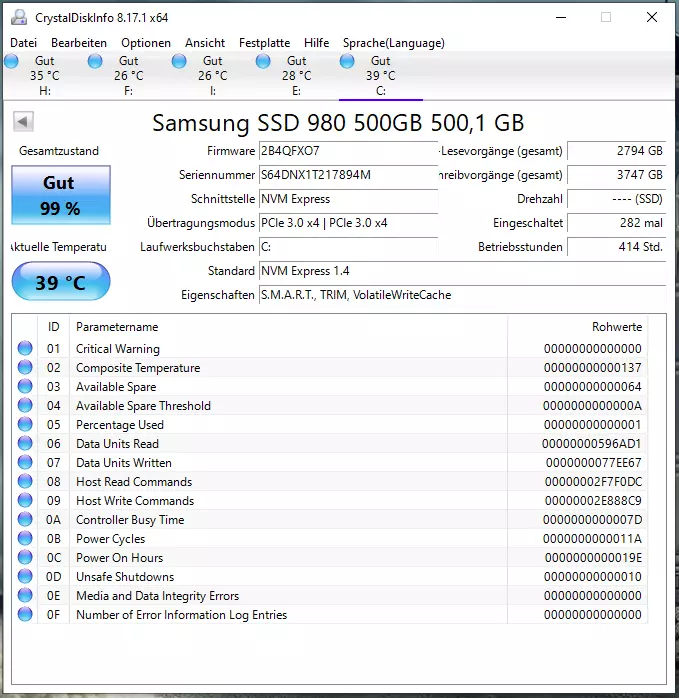Click status orb for drive H:

(12, 61)
